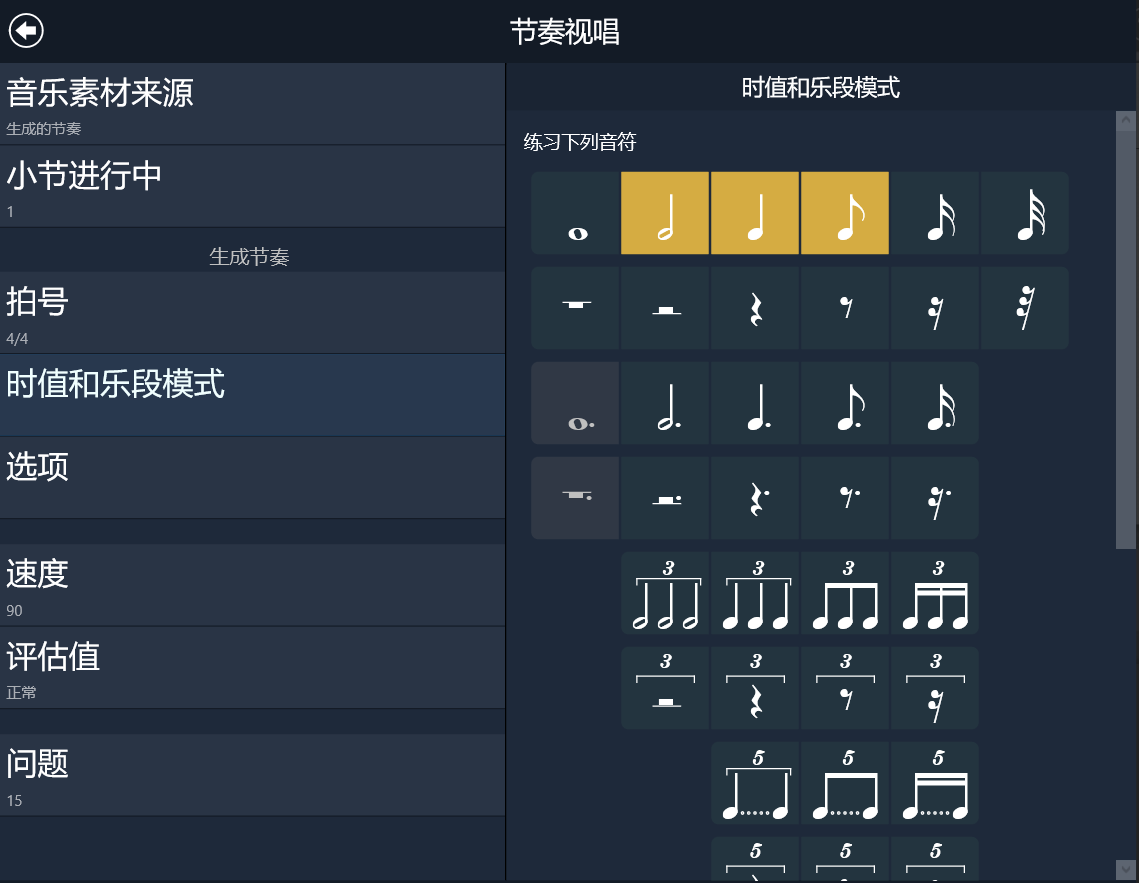Open the 评估值 evaluation setting
The width and height of the screenshot is (1139, 883).
point(252,668)
